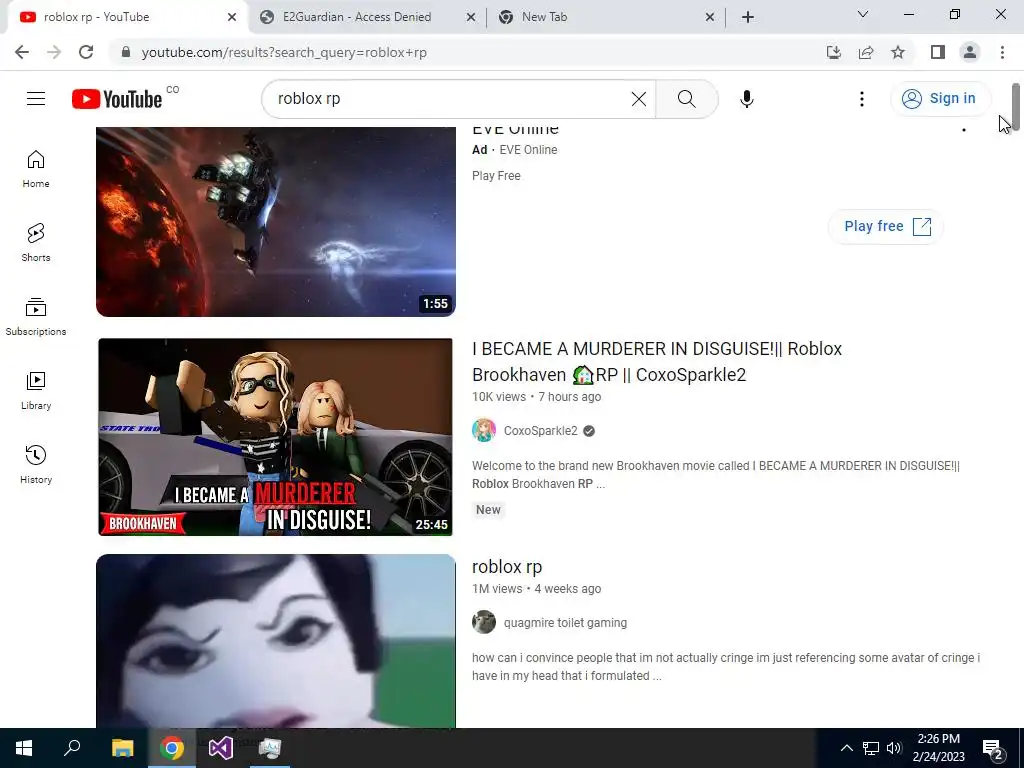
Task: Open Chrome's three-dot customize menu
Action: coord(1002,52)
